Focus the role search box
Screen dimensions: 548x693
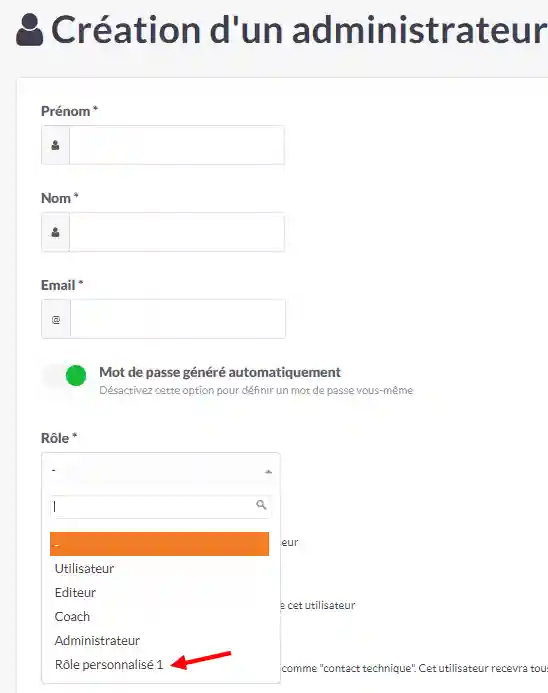pos(160,506)
